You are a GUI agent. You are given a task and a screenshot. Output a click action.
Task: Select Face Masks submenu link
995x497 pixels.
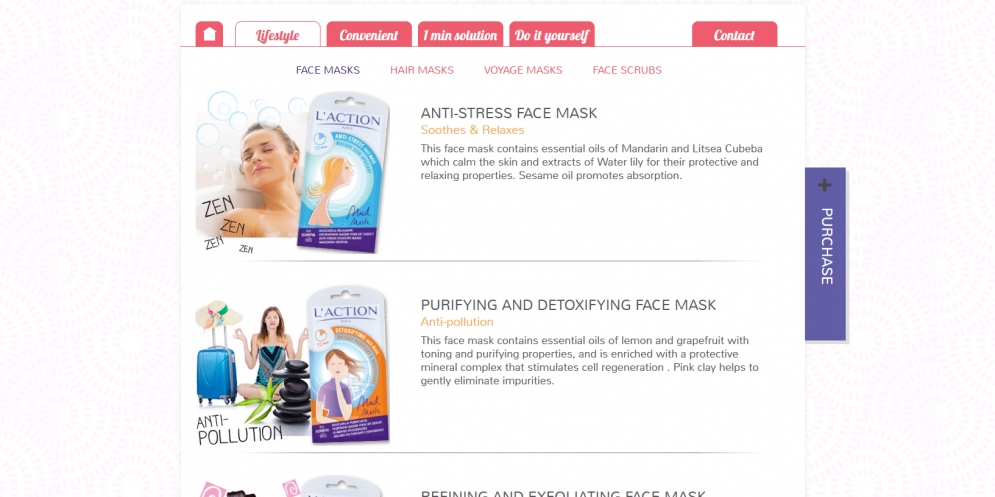(x=327, y=70)
